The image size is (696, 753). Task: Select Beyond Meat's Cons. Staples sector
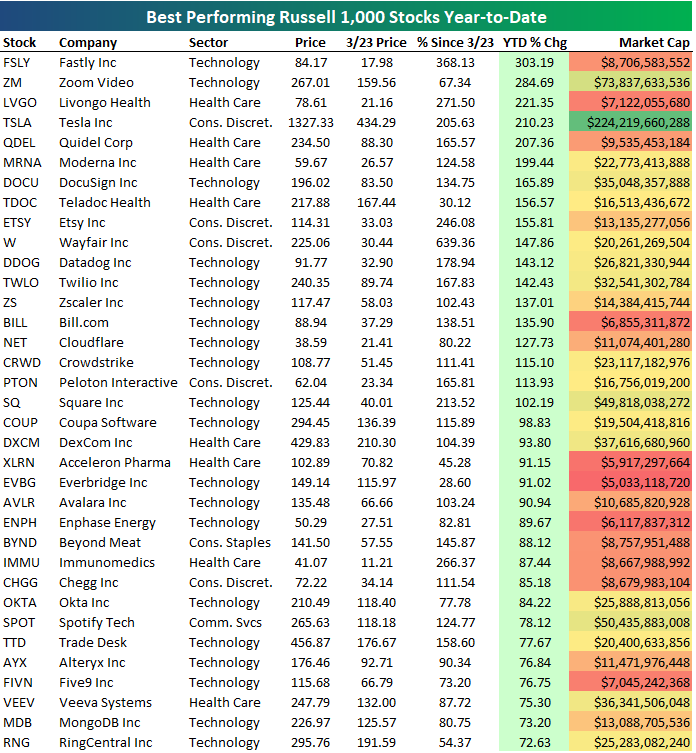[230, 543]
